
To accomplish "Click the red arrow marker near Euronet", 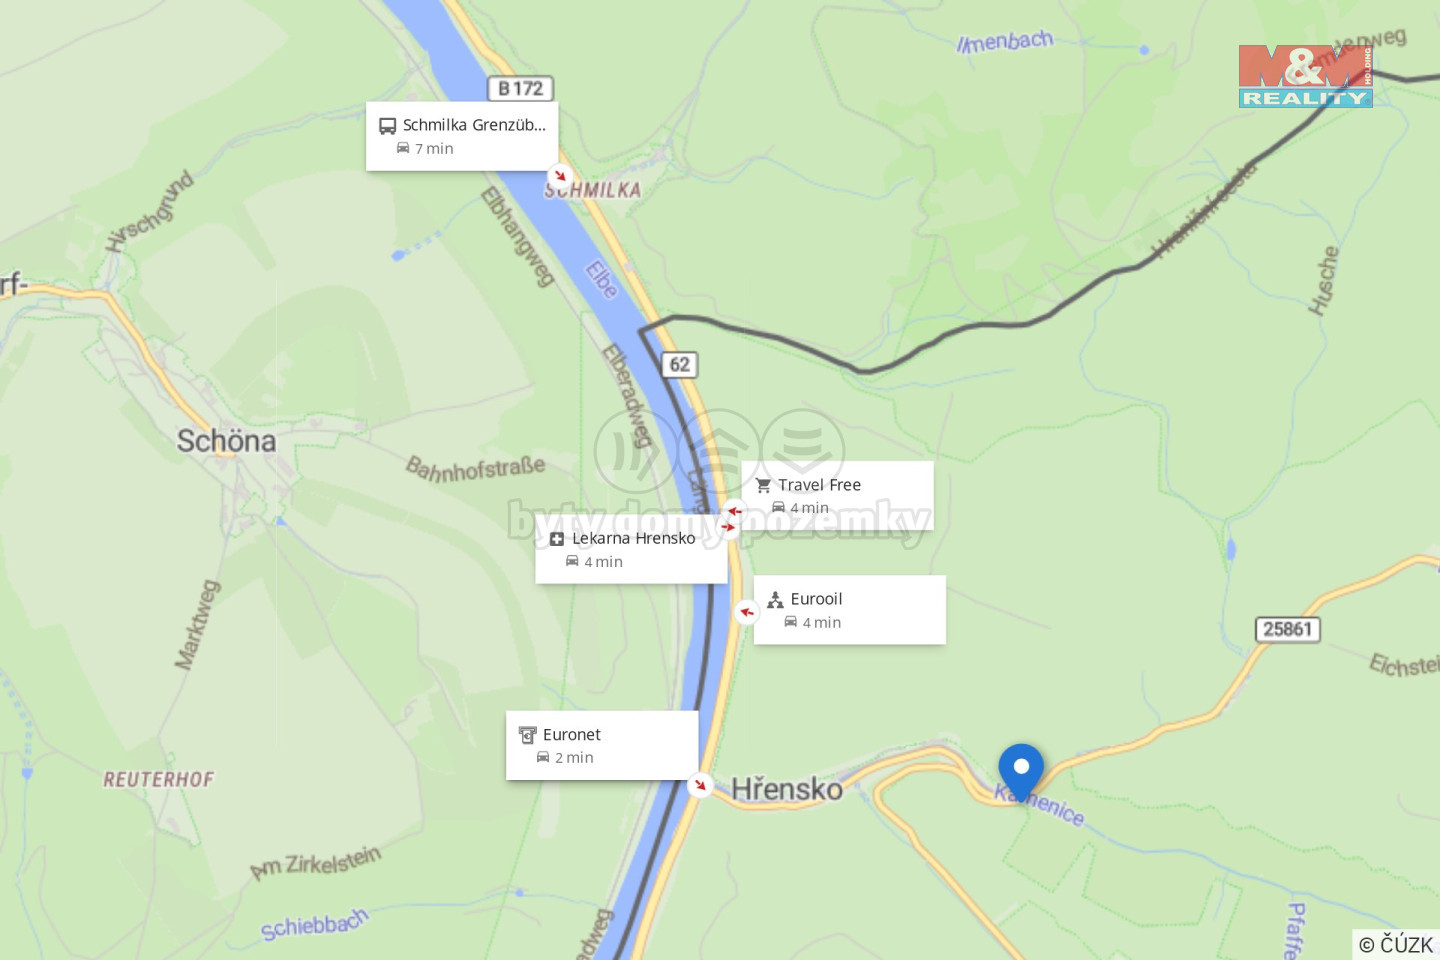I will 700,785.
